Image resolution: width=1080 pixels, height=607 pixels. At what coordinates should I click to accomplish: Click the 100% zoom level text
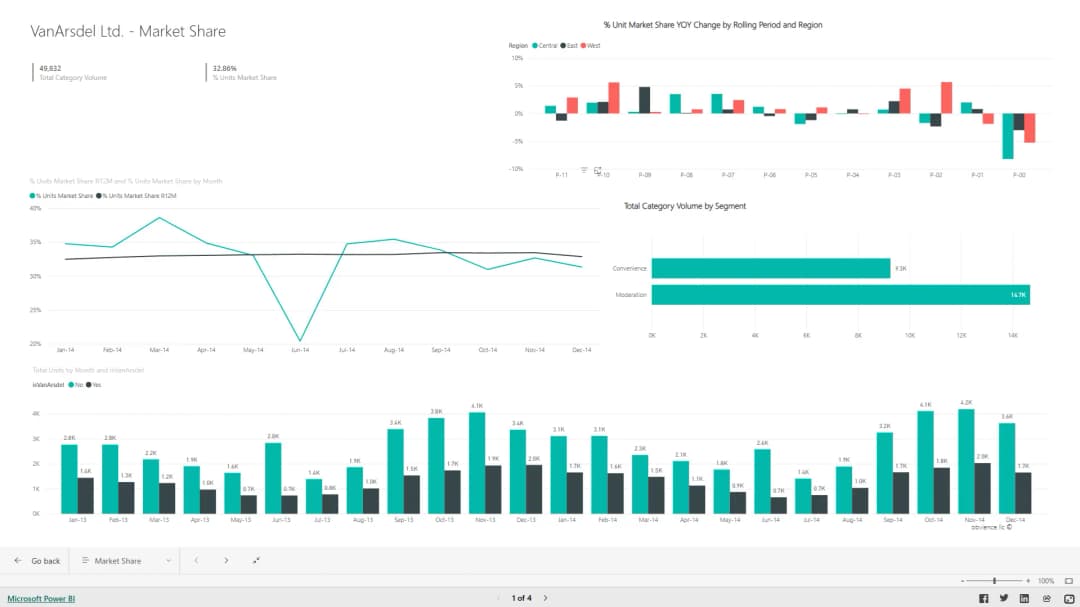tap(1046, 581)
